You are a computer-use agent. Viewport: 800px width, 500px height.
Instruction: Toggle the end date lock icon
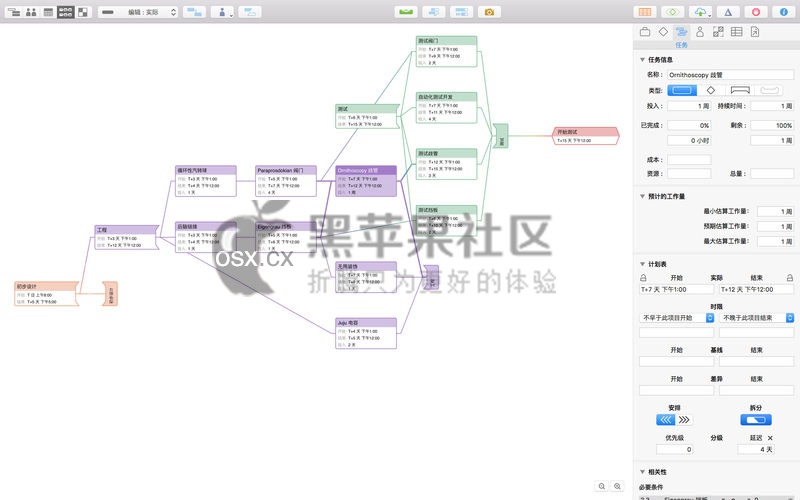pos(790,278)
